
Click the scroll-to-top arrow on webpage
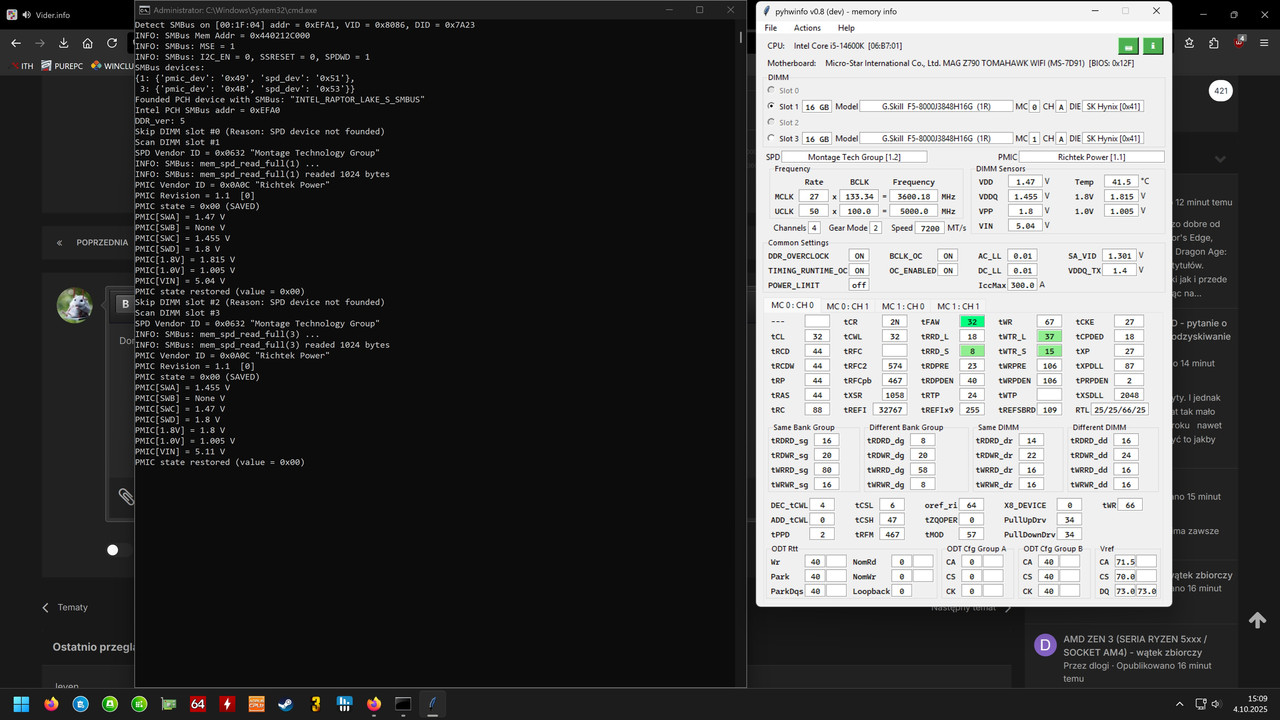[1257, 620]
